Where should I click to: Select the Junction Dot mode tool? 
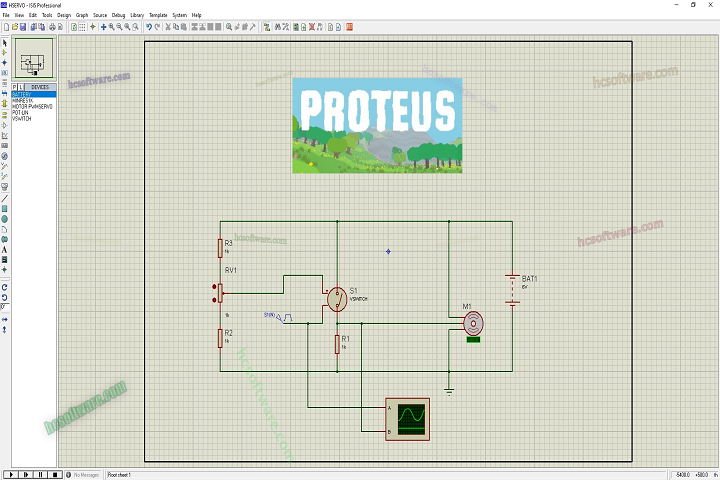5,63
